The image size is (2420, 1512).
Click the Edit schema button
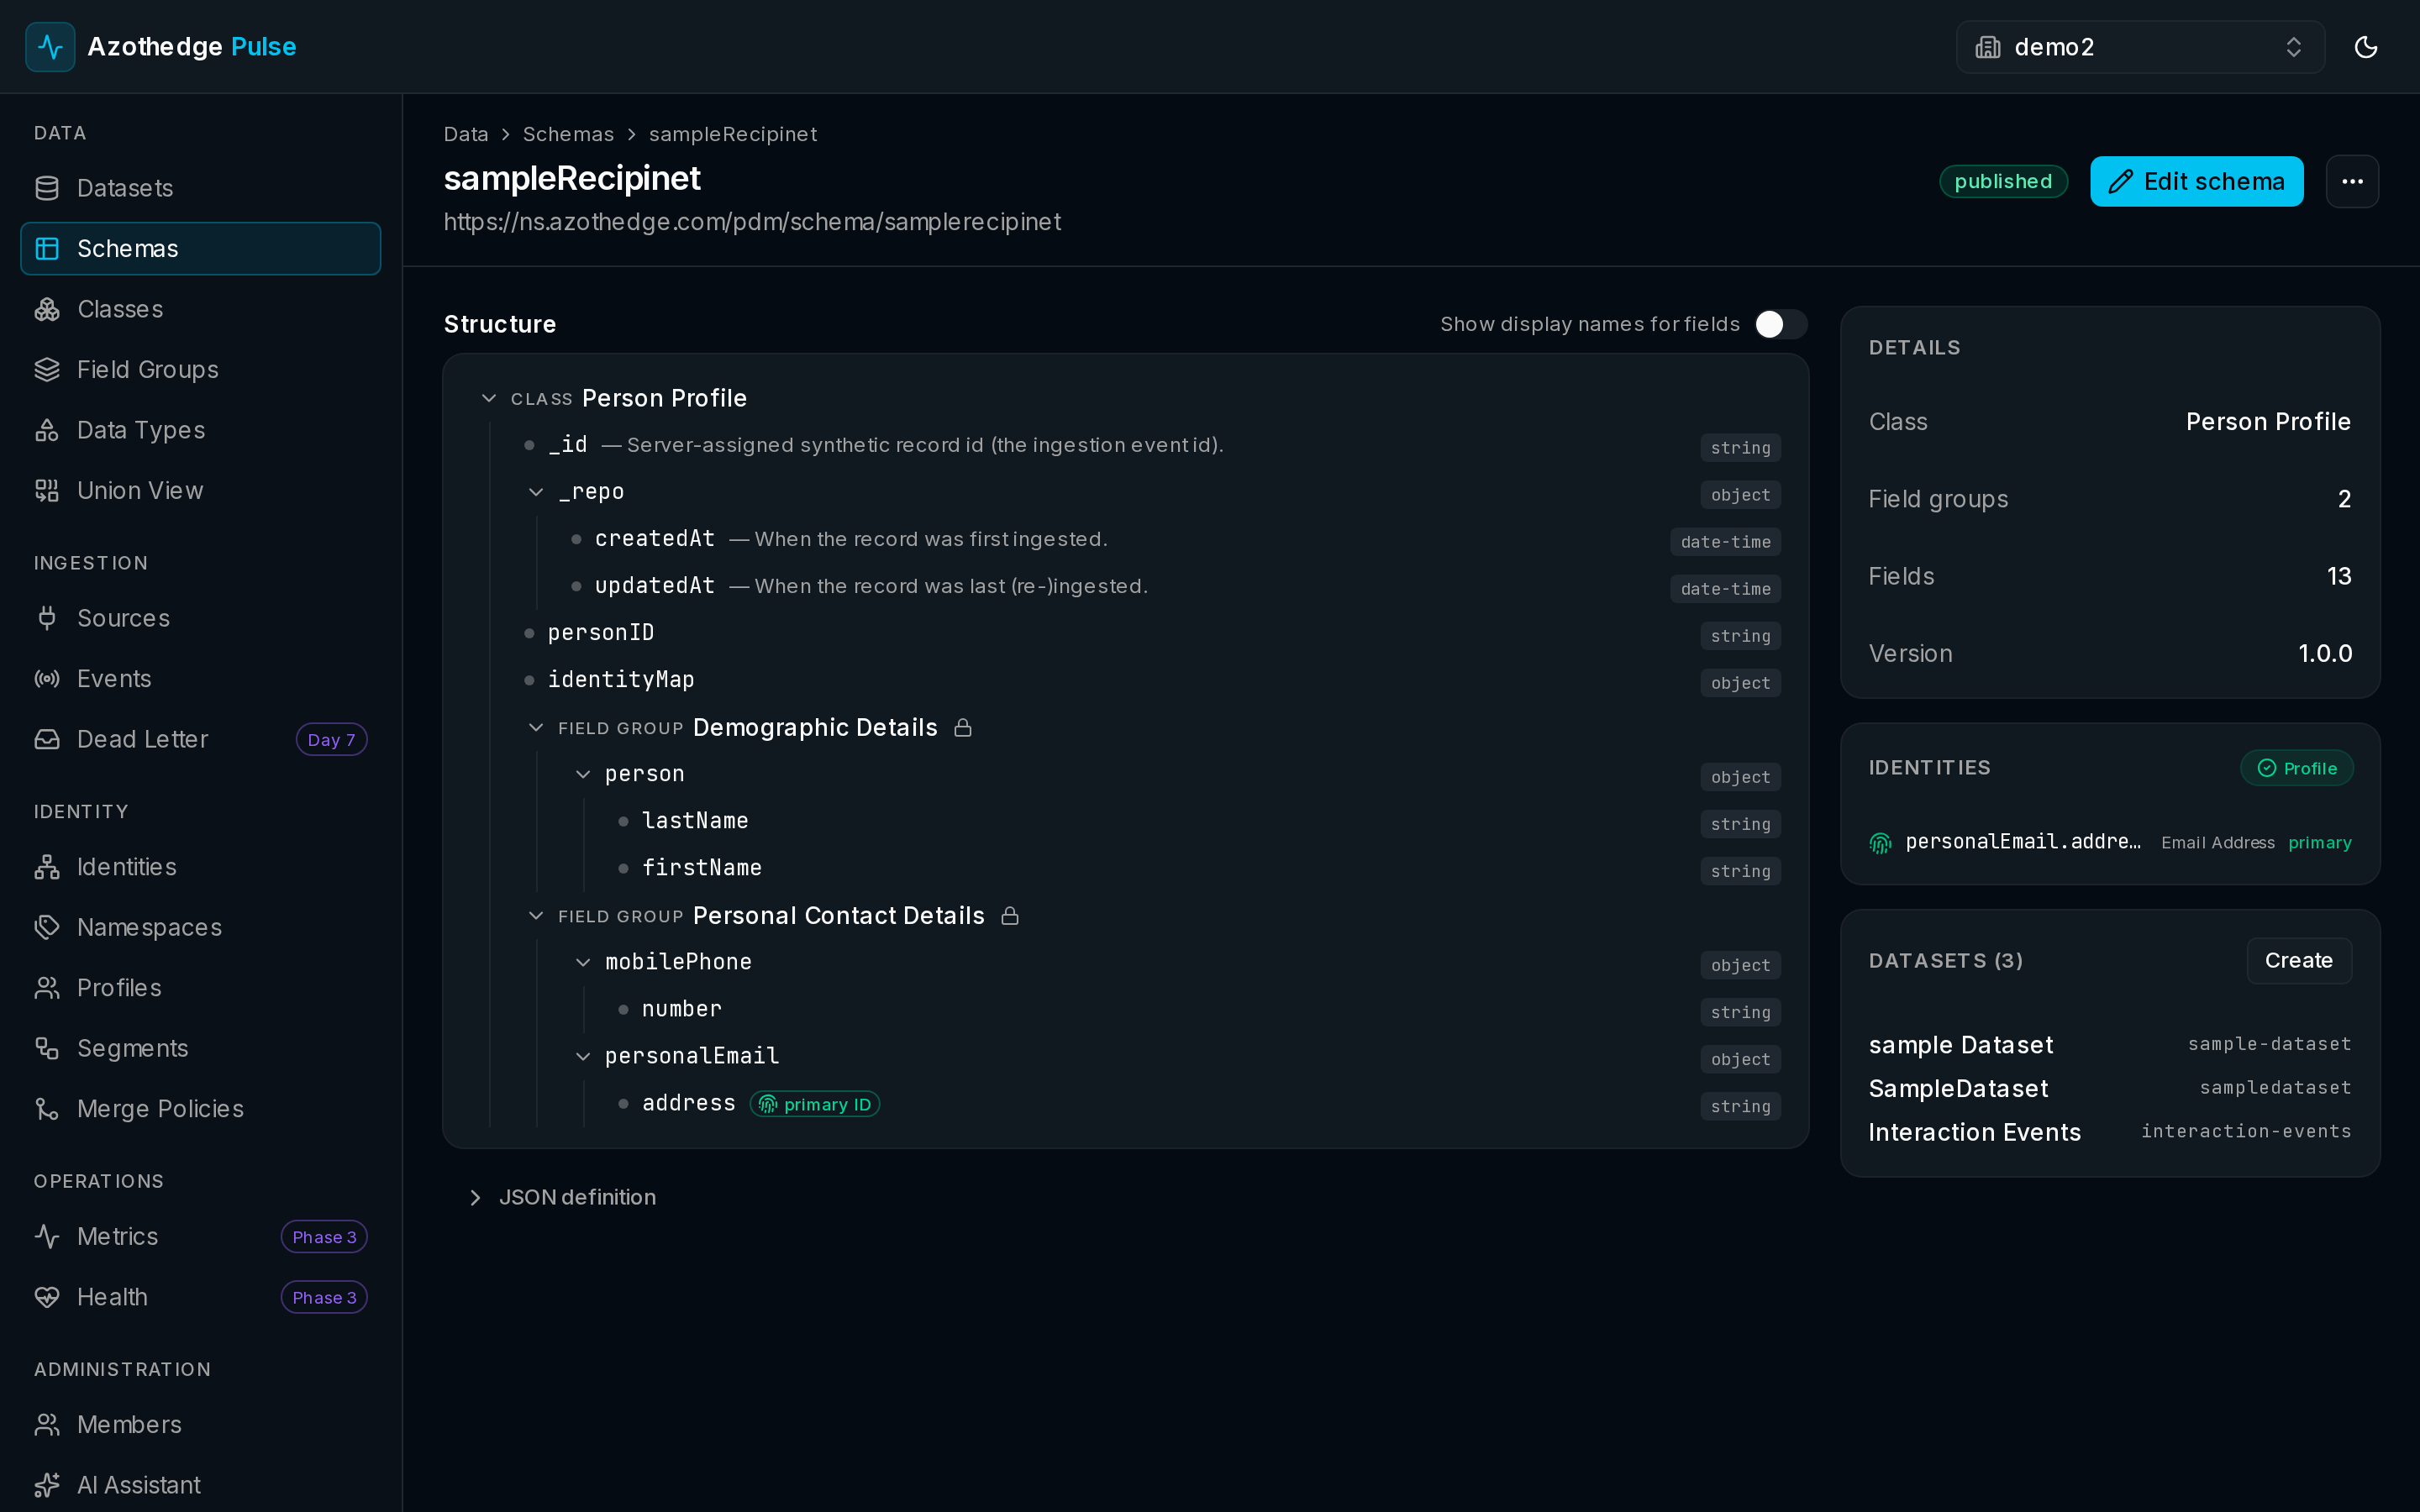pyautogui.click(x=2196, y=181)
